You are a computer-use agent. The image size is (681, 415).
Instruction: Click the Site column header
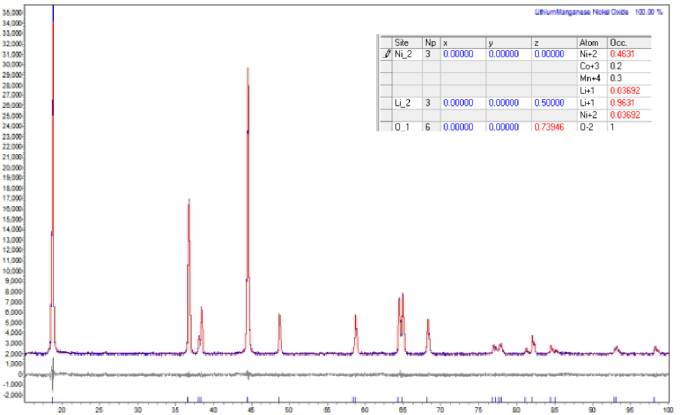click(402, 43)
